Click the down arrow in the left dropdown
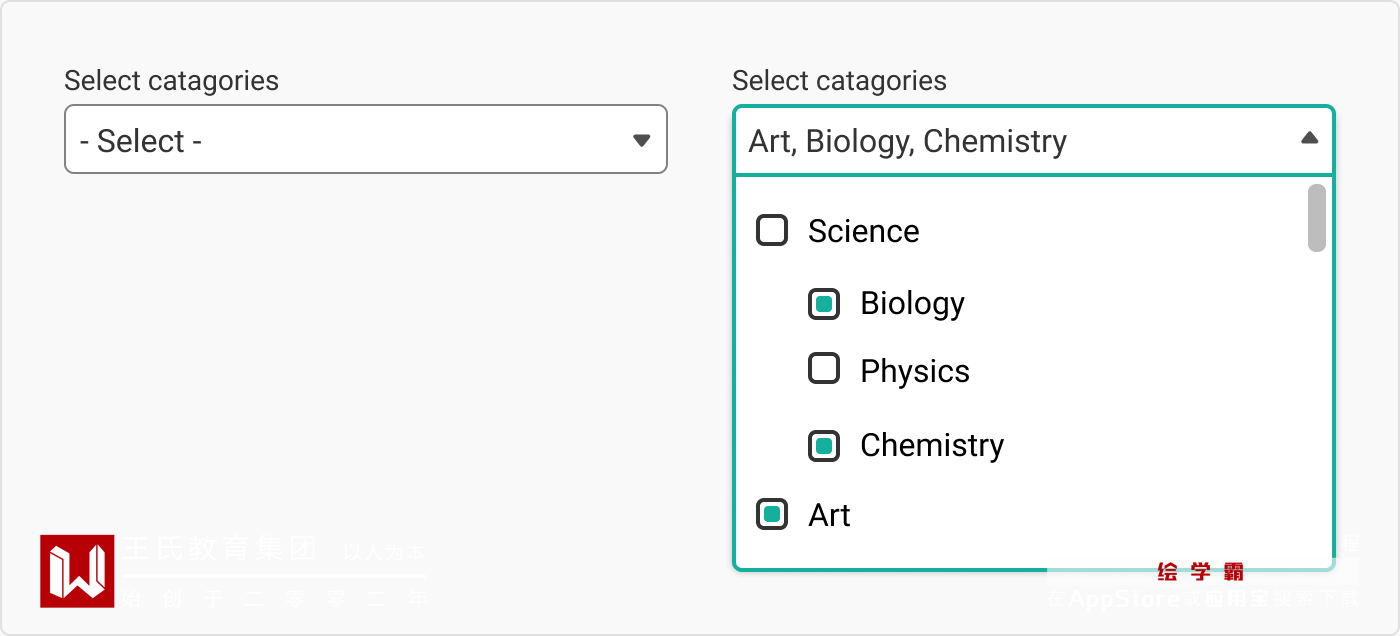The image size is (1400, 636). click(x=642, y=140)
